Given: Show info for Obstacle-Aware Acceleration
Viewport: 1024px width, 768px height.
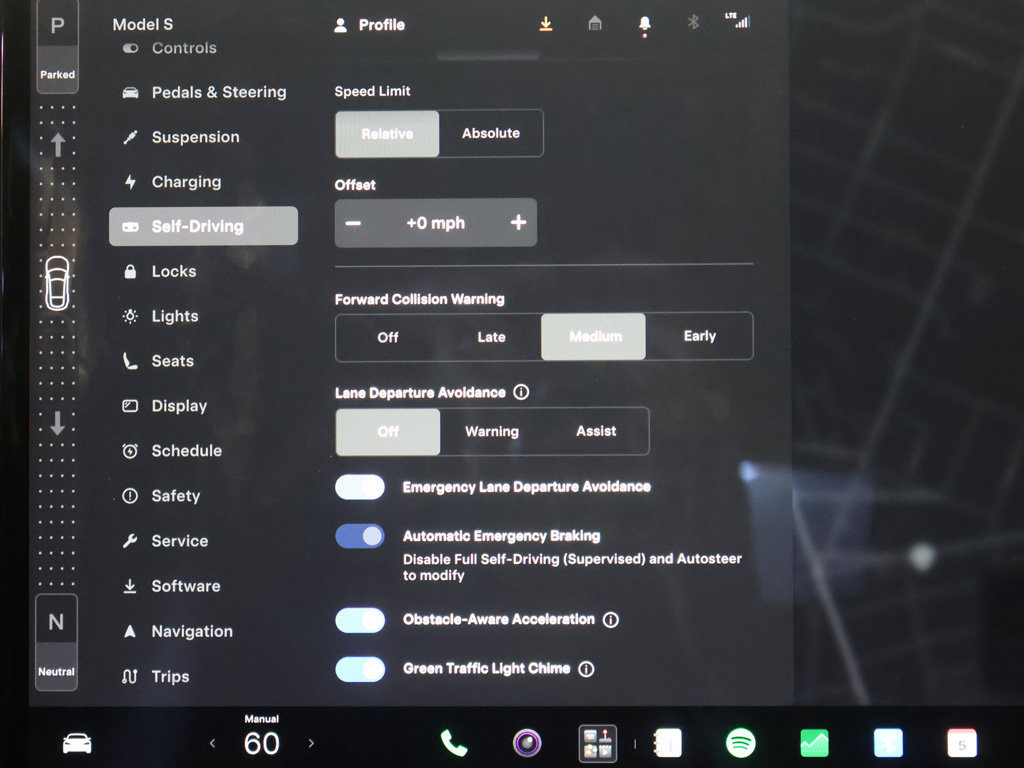Looking at the screenshot, I should coord(611,620).
